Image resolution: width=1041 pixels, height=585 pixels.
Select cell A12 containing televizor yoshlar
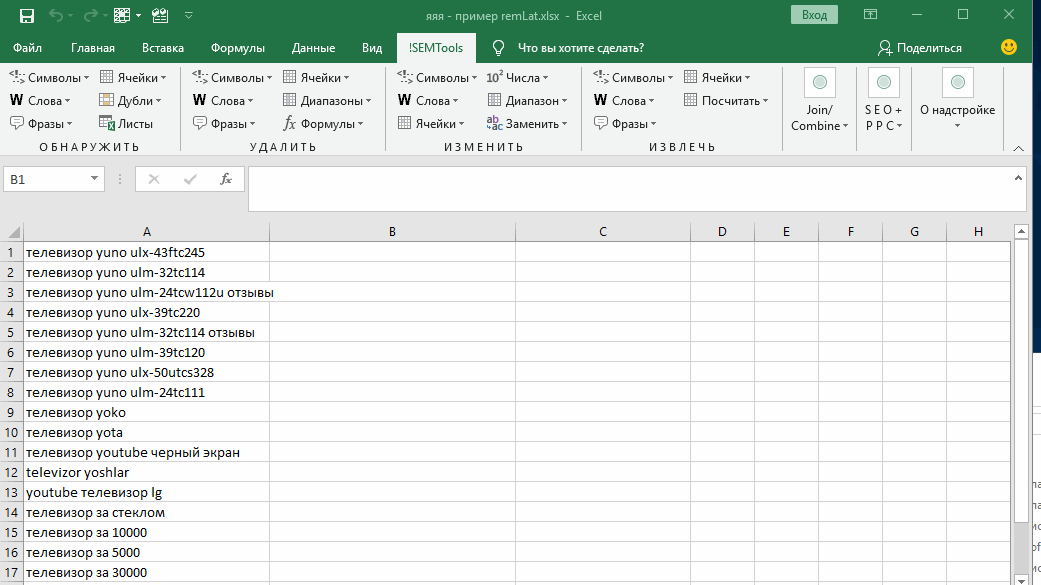pyautogui.click(x=145, y=472)
